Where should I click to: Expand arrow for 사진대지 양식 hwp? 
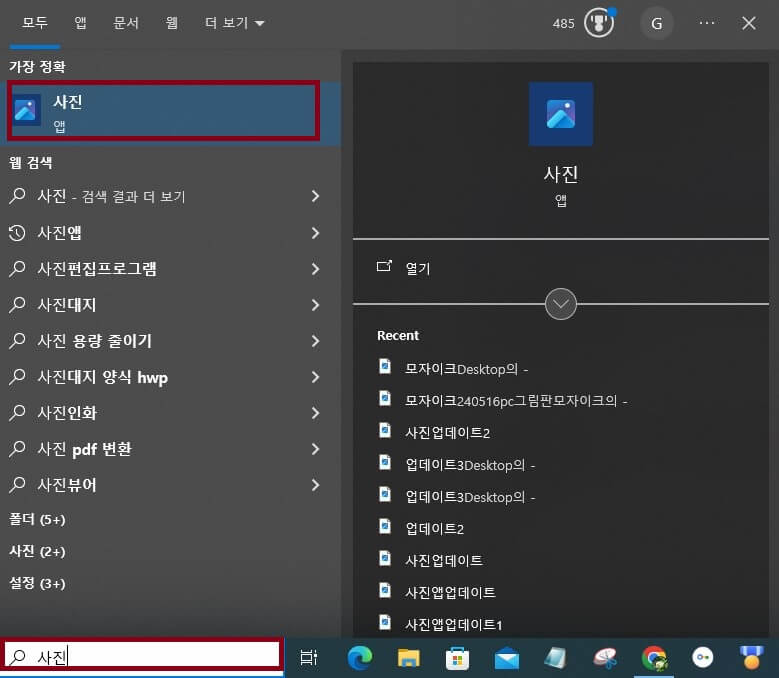[x=315, y=377]
